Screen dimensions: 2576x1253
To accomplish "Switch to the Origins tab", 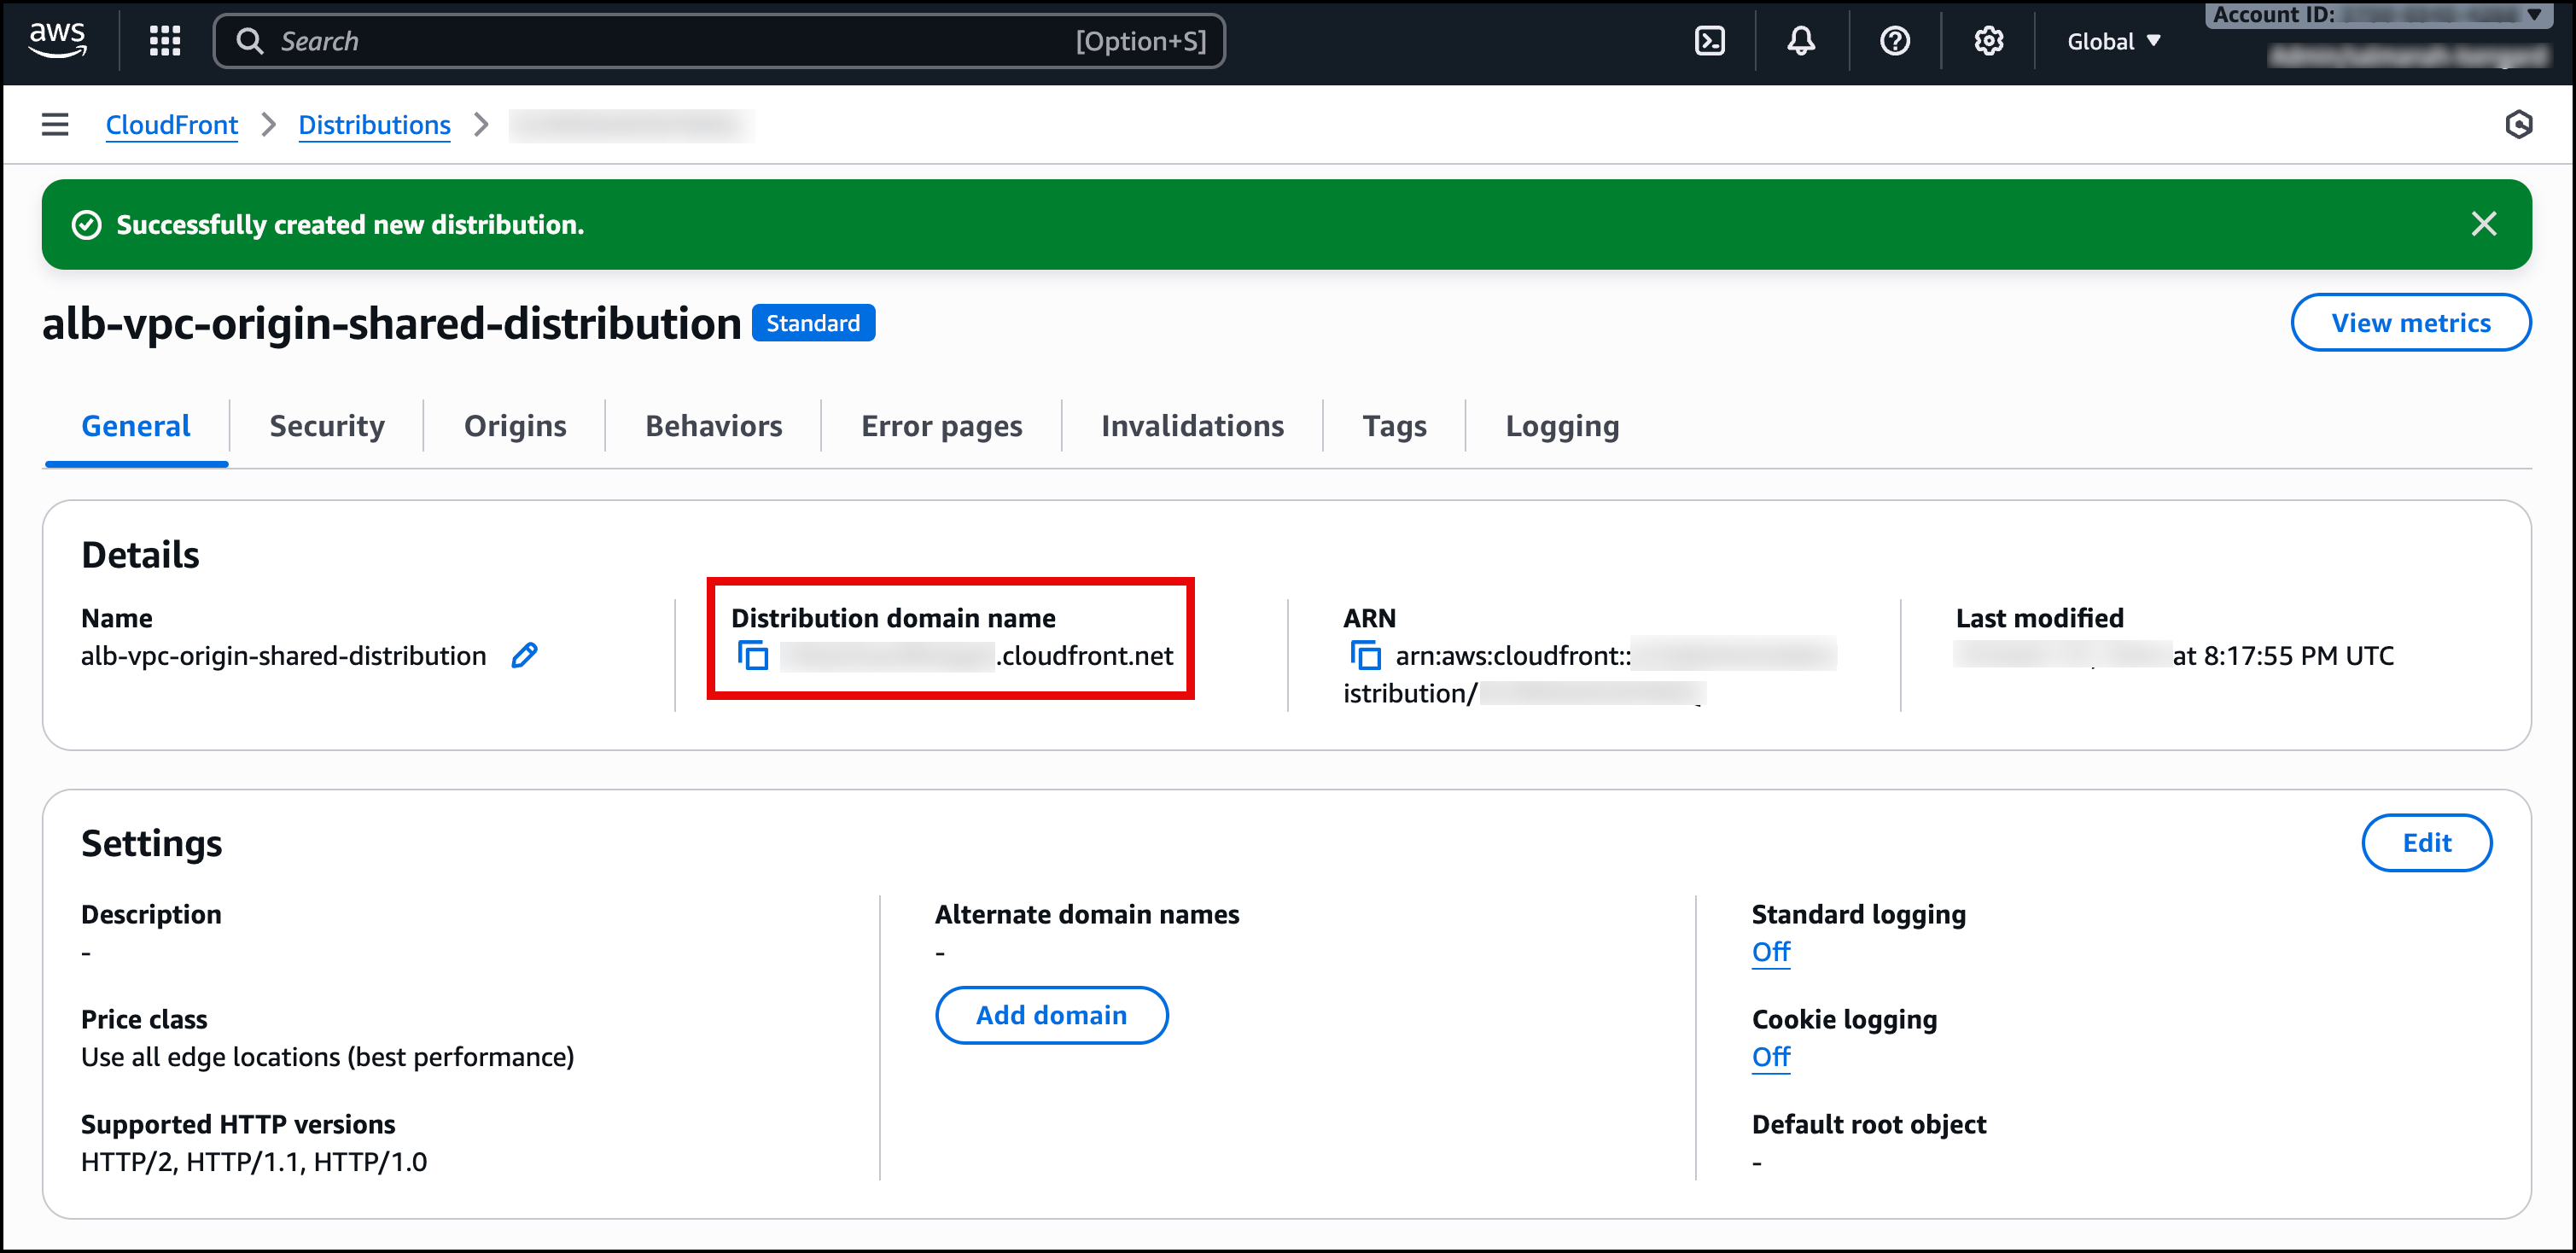I will point(515,426).
